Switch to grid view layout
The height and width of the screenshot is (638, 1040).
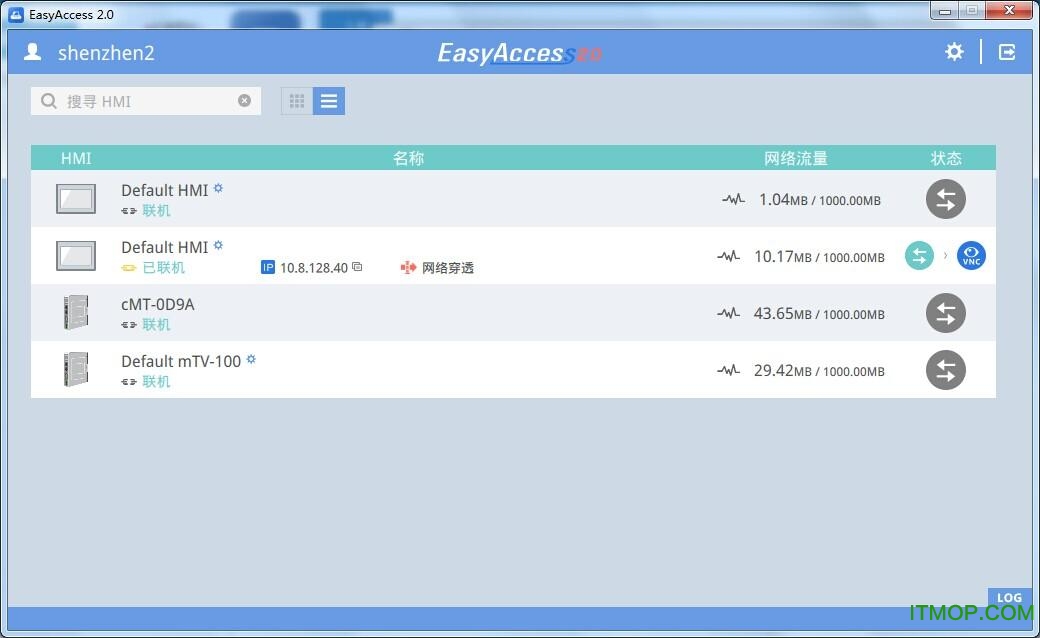click(x=296, y=100)
